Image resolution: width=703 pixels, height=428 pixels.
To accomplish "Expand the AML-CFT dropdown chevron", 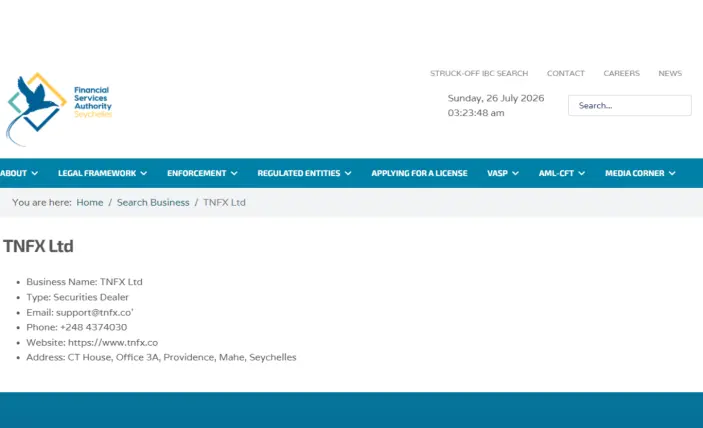I will pyautogui.click(x=581, y=173).
